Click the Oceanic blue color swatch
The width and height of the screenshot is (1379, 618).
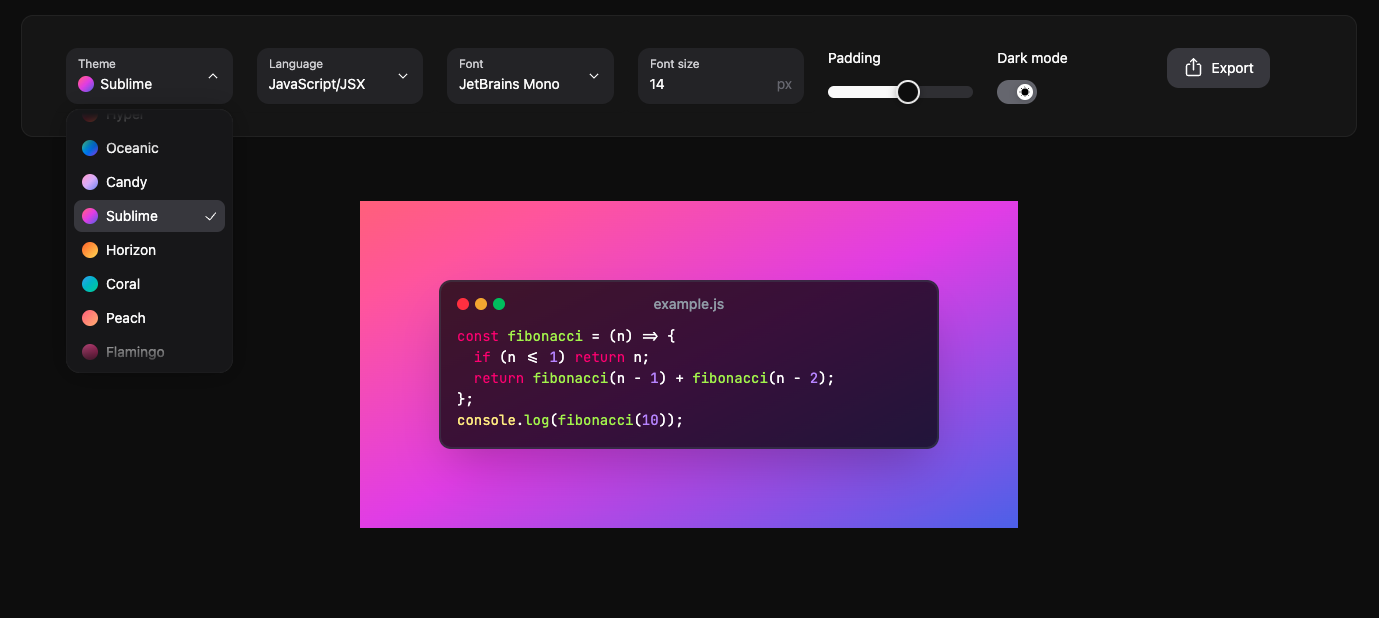pyautogui.click(x=90, y=148)
